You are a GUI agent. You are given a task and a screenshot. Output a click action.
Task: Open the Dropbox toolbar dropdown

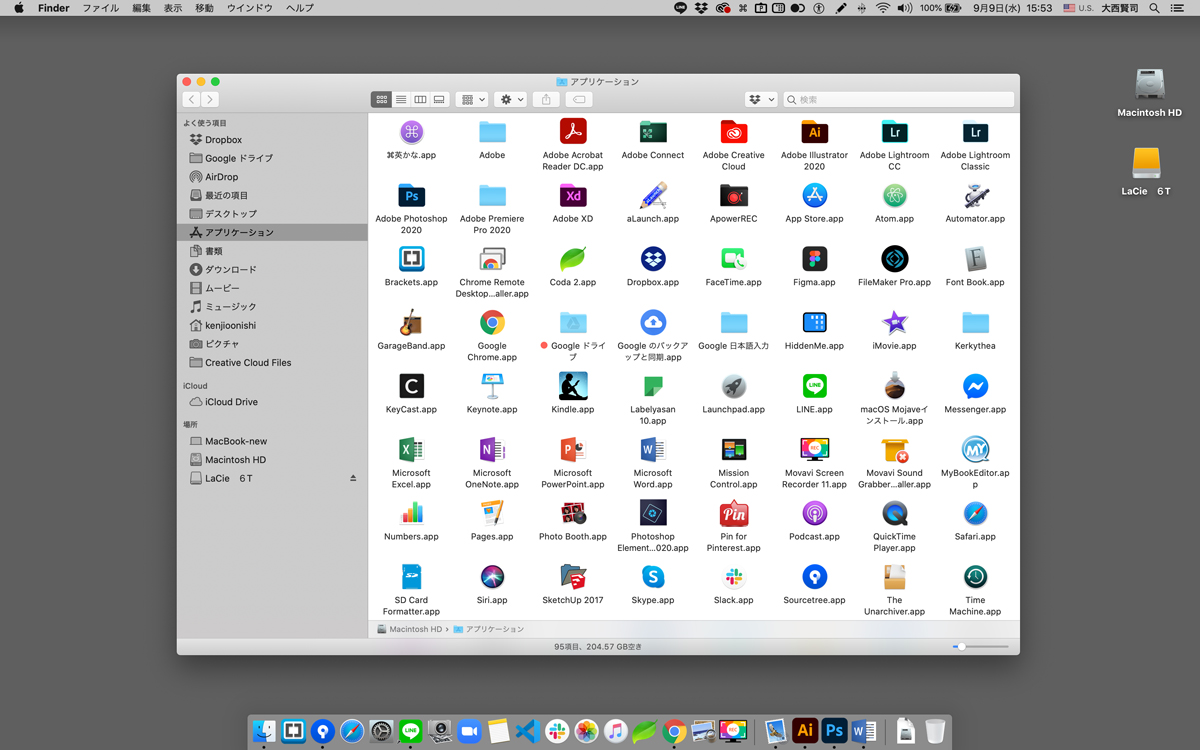(x=761, y=99)
